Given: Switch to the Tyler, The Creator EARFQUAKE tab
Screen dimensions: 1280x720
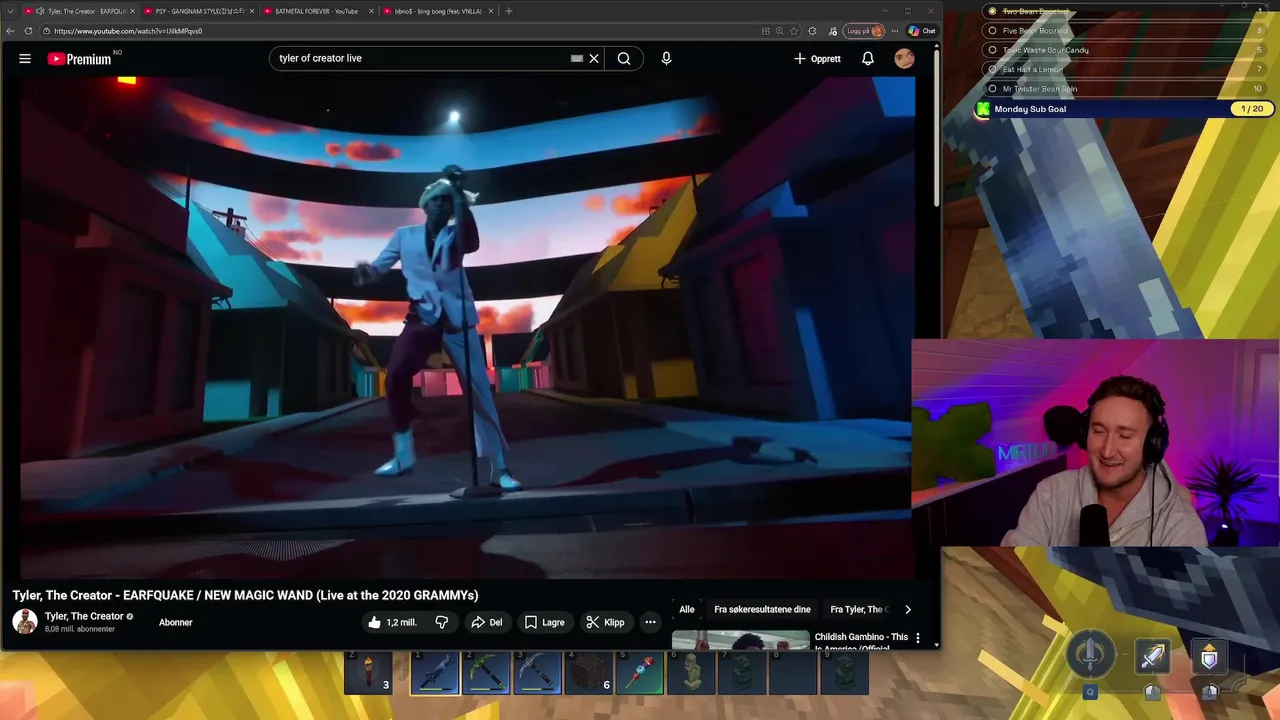Looking at the screenshot, I should pyautogui.click(x=78, y=11).
